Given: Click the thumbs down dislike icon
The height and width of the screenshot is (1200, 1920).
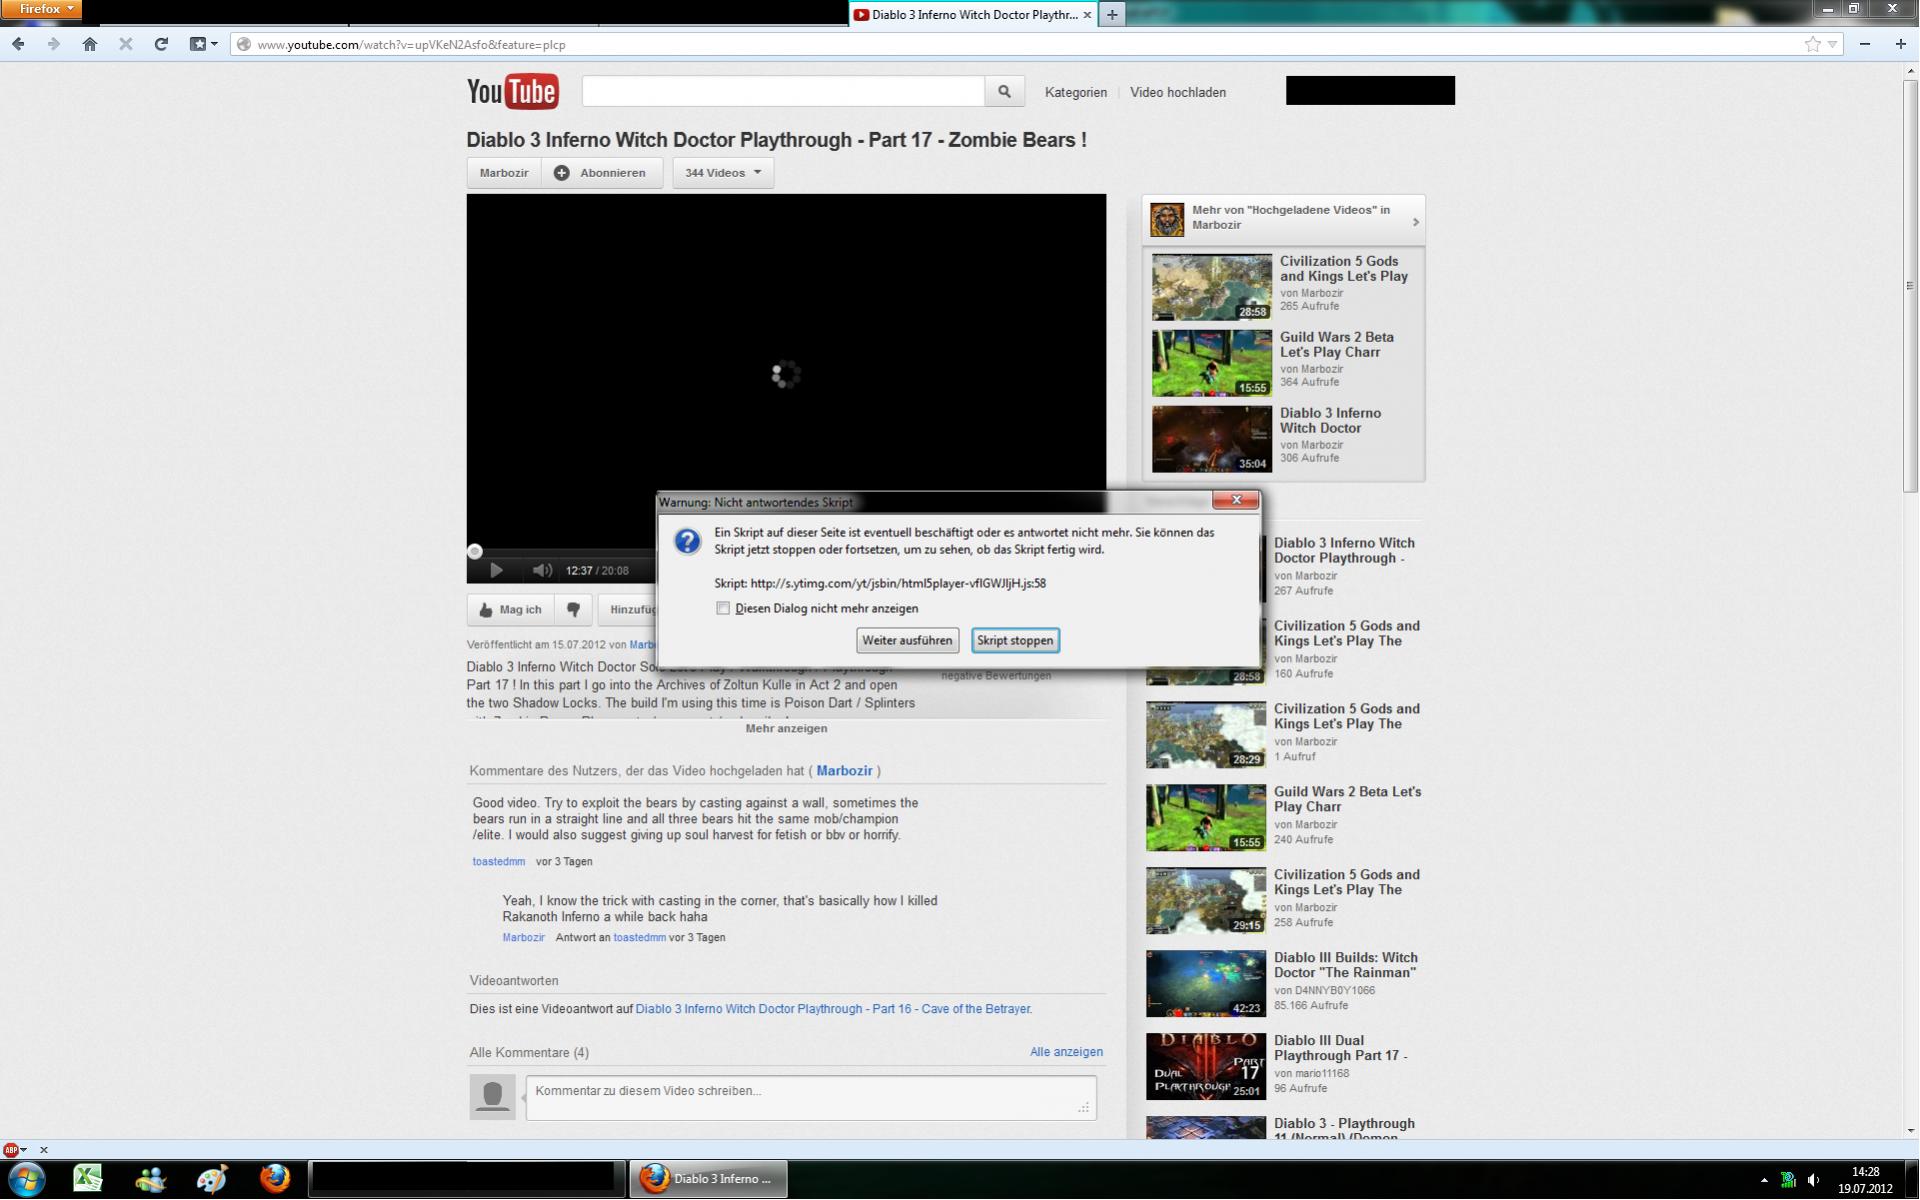Looking at the screenshot, I should pos(573,609).
